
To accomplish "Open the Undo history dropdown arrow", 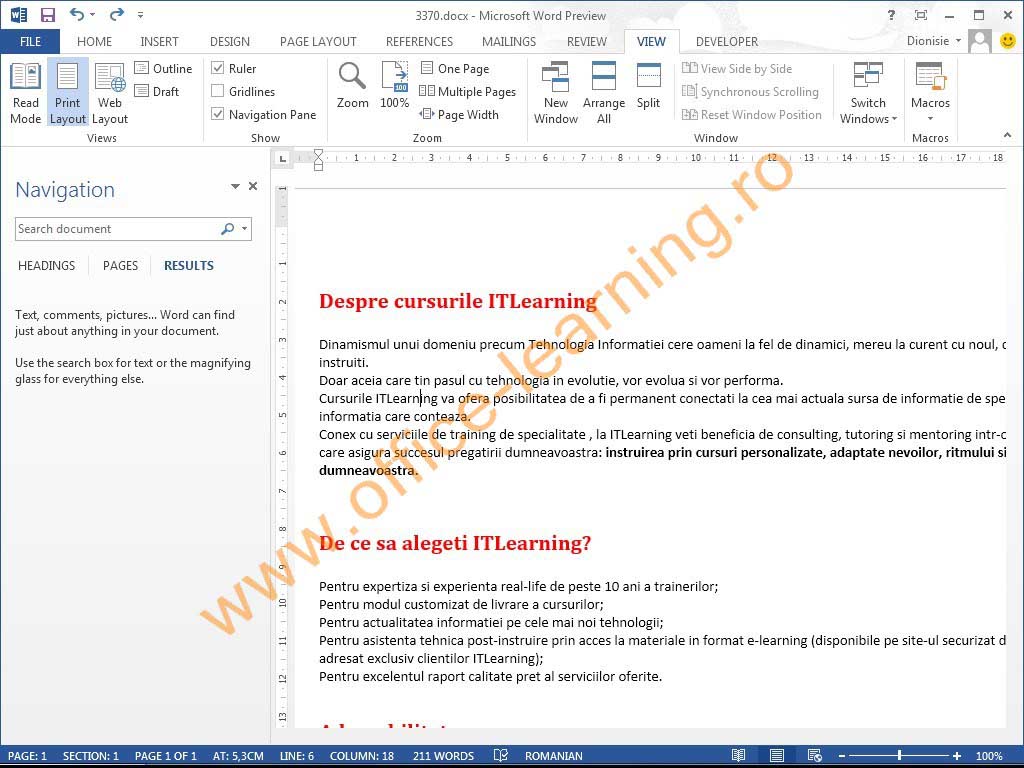I will point(93,14).
